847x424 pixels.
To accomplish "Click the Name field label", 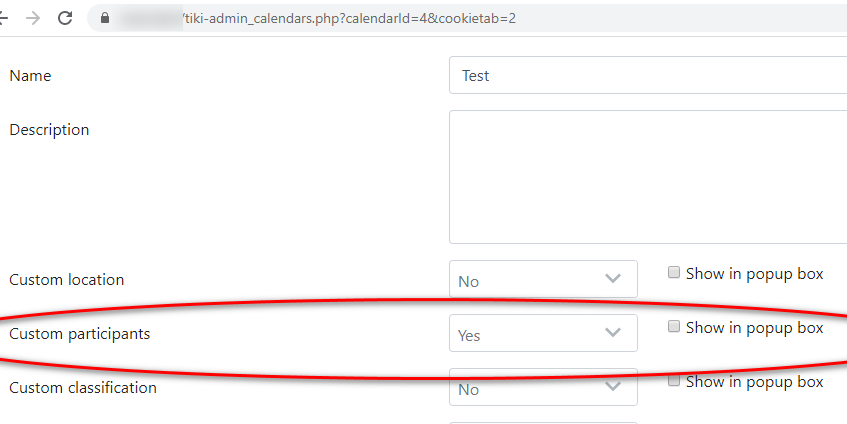I will (30, 76).
